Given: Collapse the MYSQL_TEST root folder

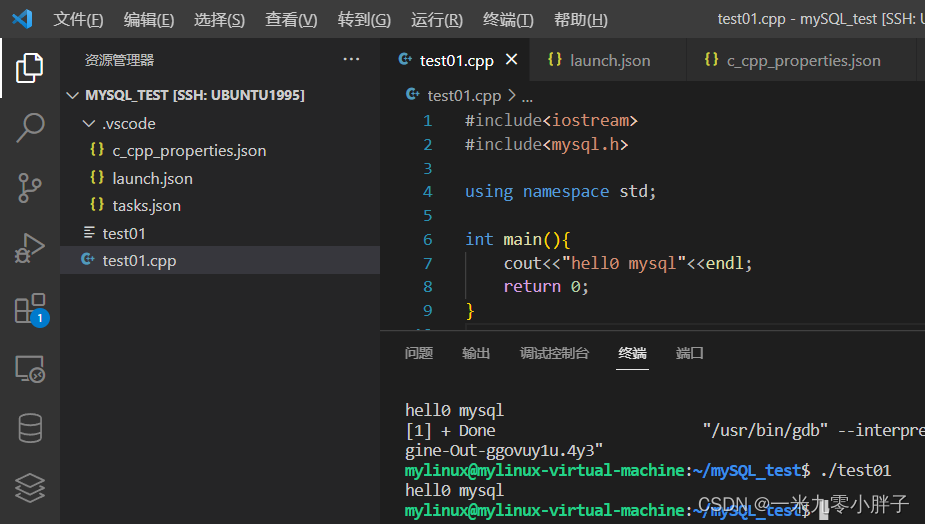Looking at the screenshot, I should 72,95.
